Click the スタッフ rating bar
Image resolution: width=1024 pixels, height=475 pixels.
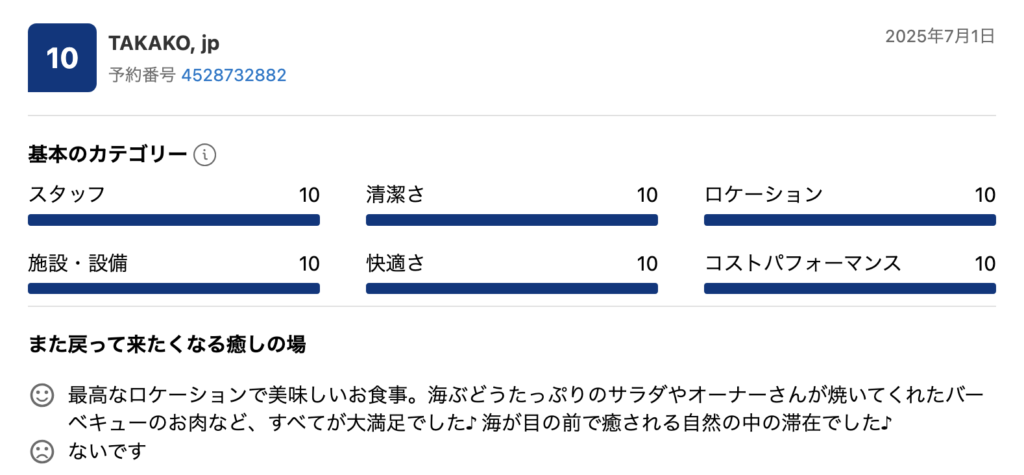point(174,220)
